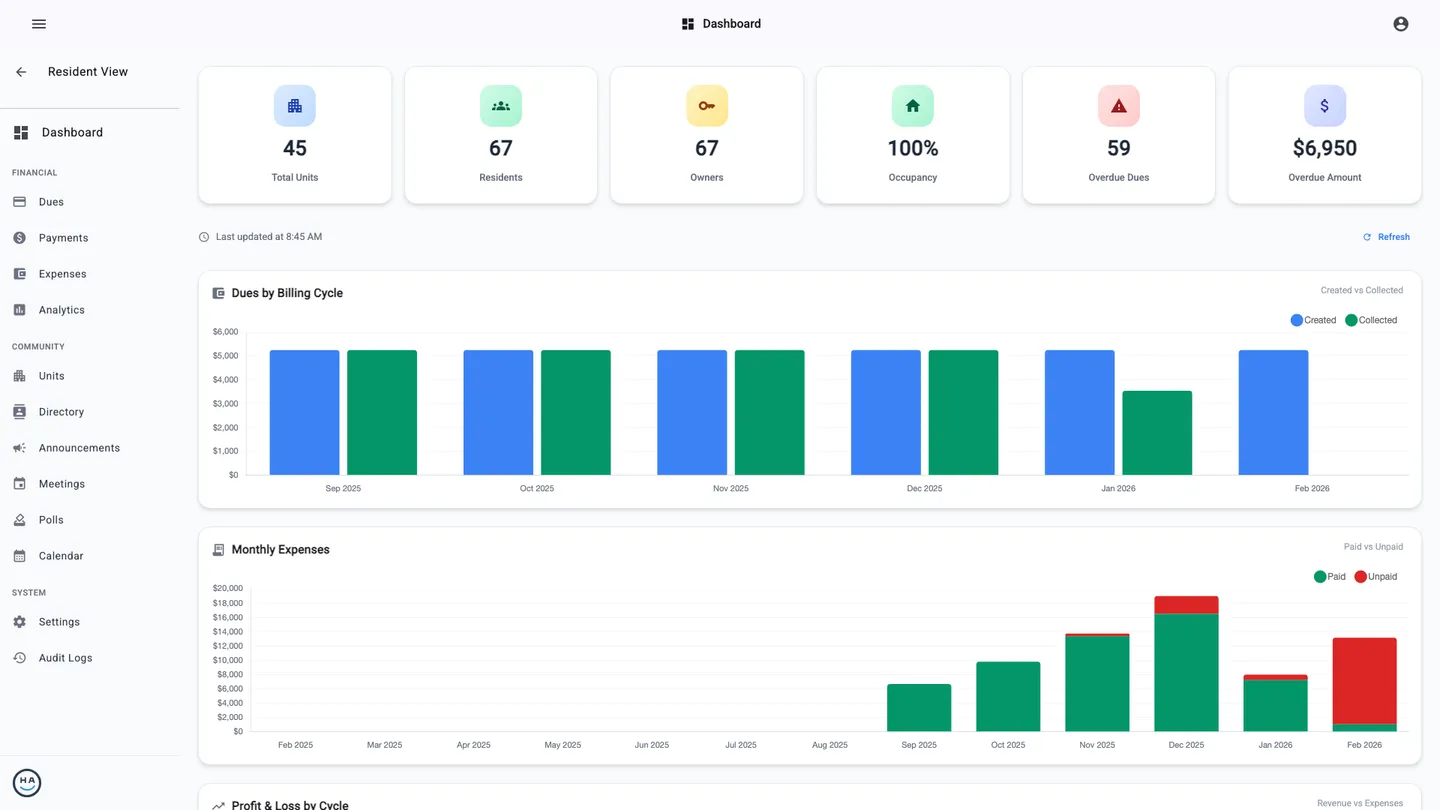The image size is (1440, 810).
Task: View Announcements
Action: pyautogui.click(x=90, y=448)
